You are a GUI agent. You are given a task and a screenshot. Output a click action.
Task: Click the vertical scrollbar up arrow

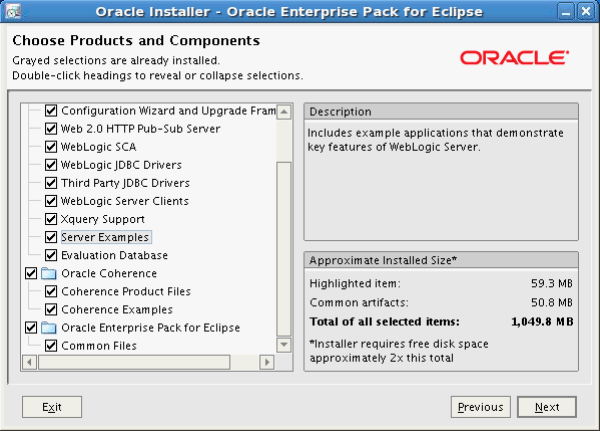pos(284,112)
